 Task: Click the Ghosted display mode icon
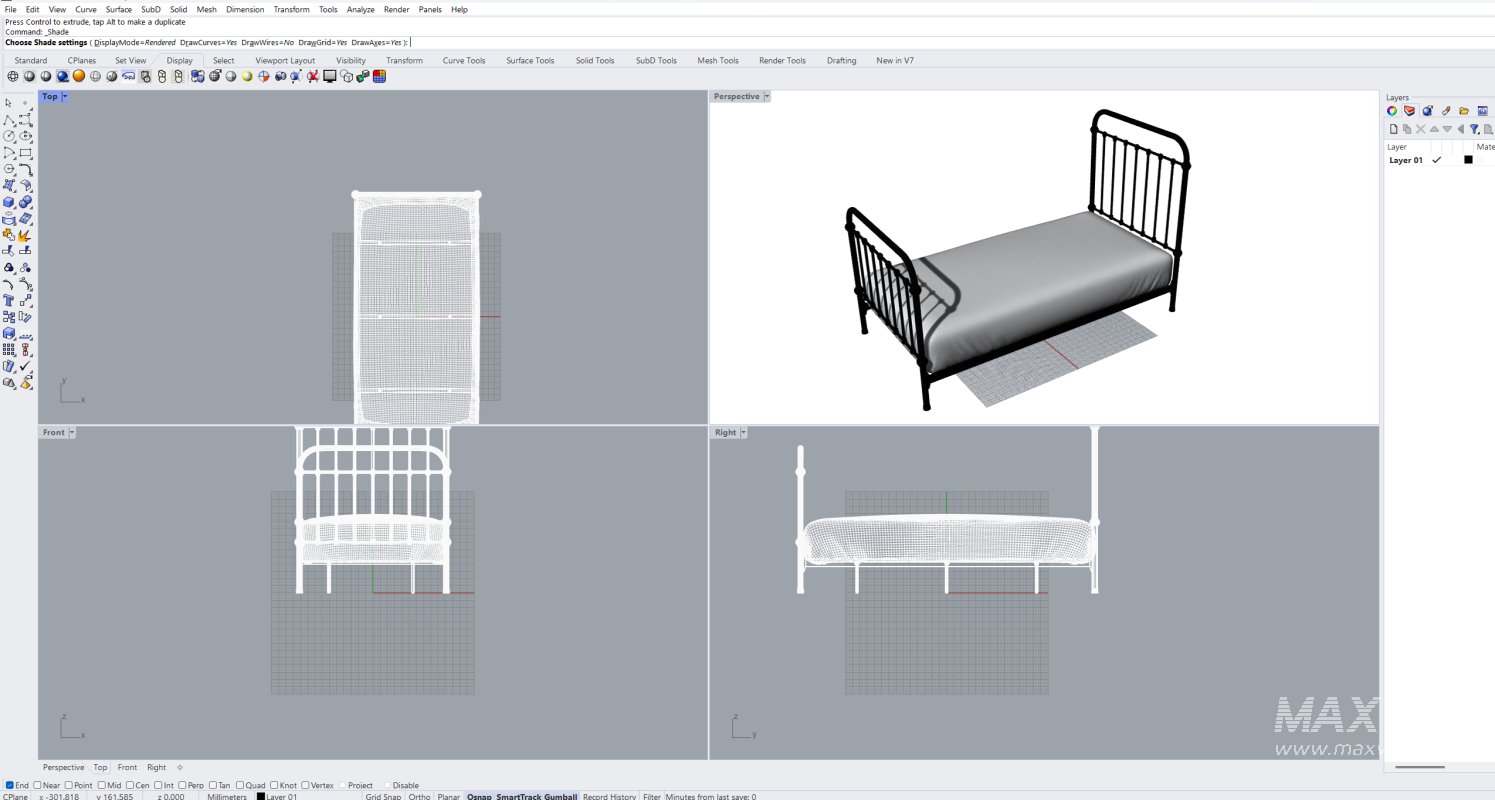point(96,76)
